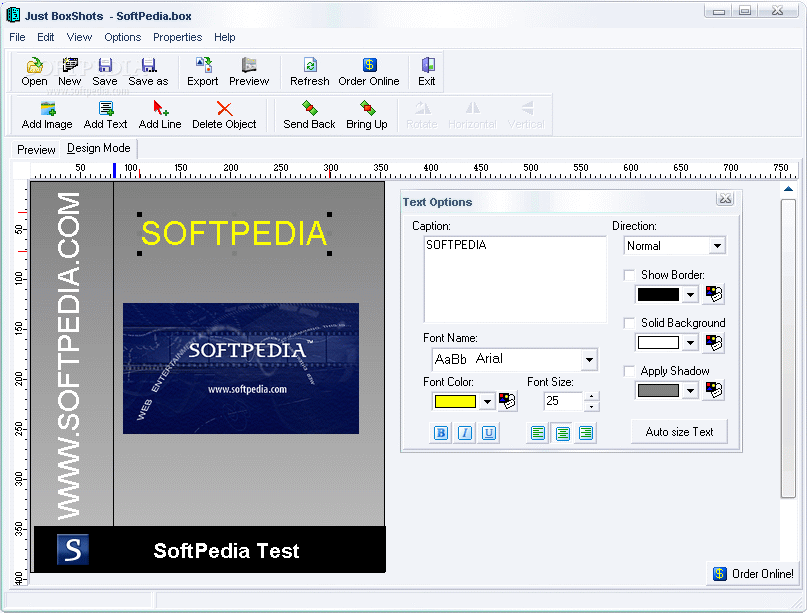The width and height of the screenshot is (807, 613).
Task: Click the white solid background swatch
Action: click(658, 343)
